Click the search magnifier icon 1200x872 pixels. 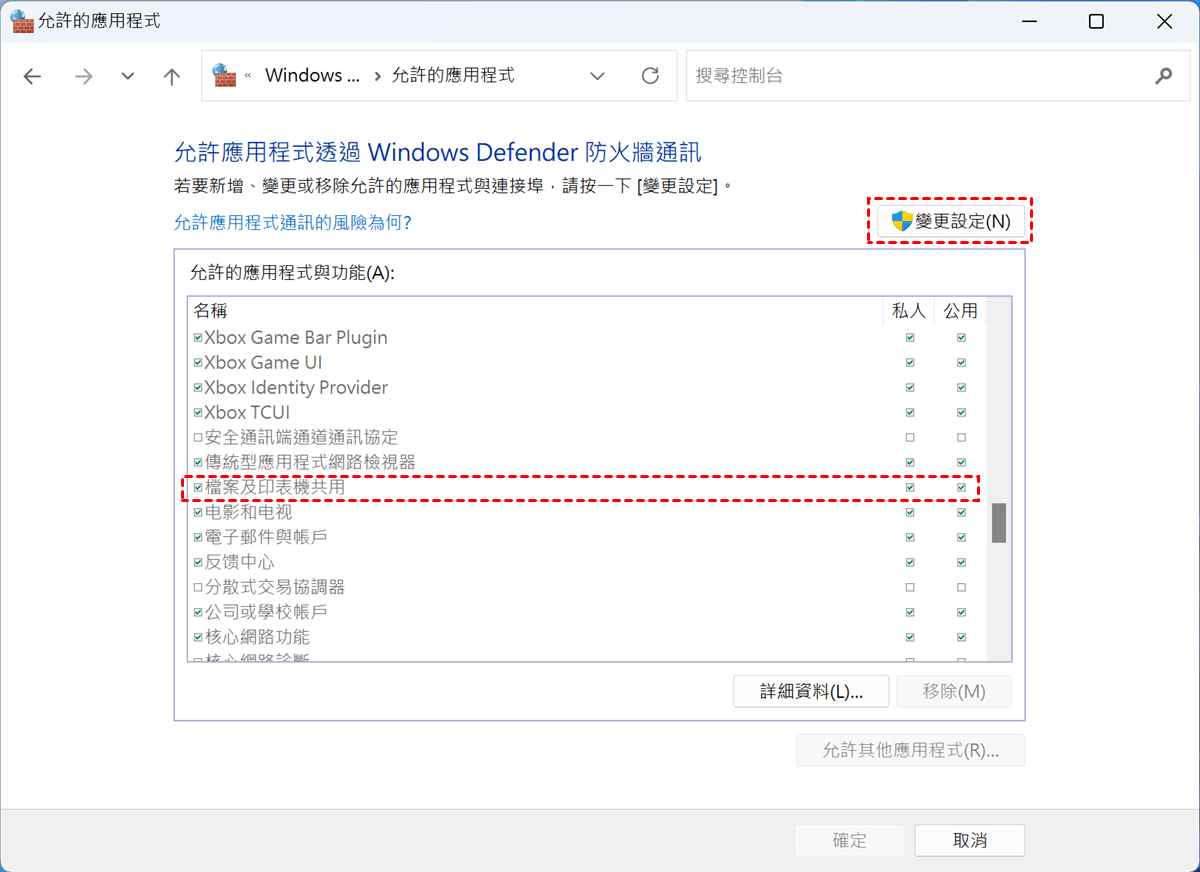coord(1163,76)
